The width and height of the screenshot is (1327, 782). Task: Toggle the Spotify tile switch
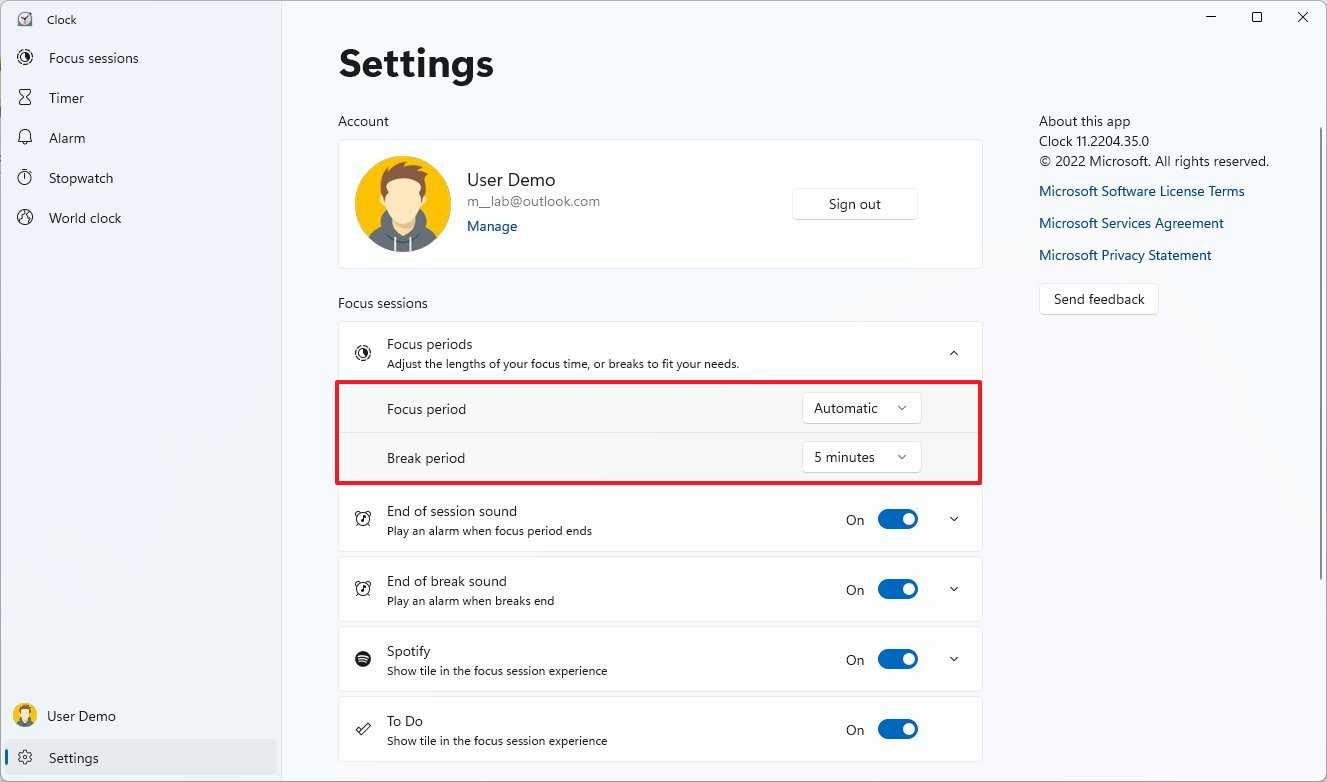click(897, 659)
